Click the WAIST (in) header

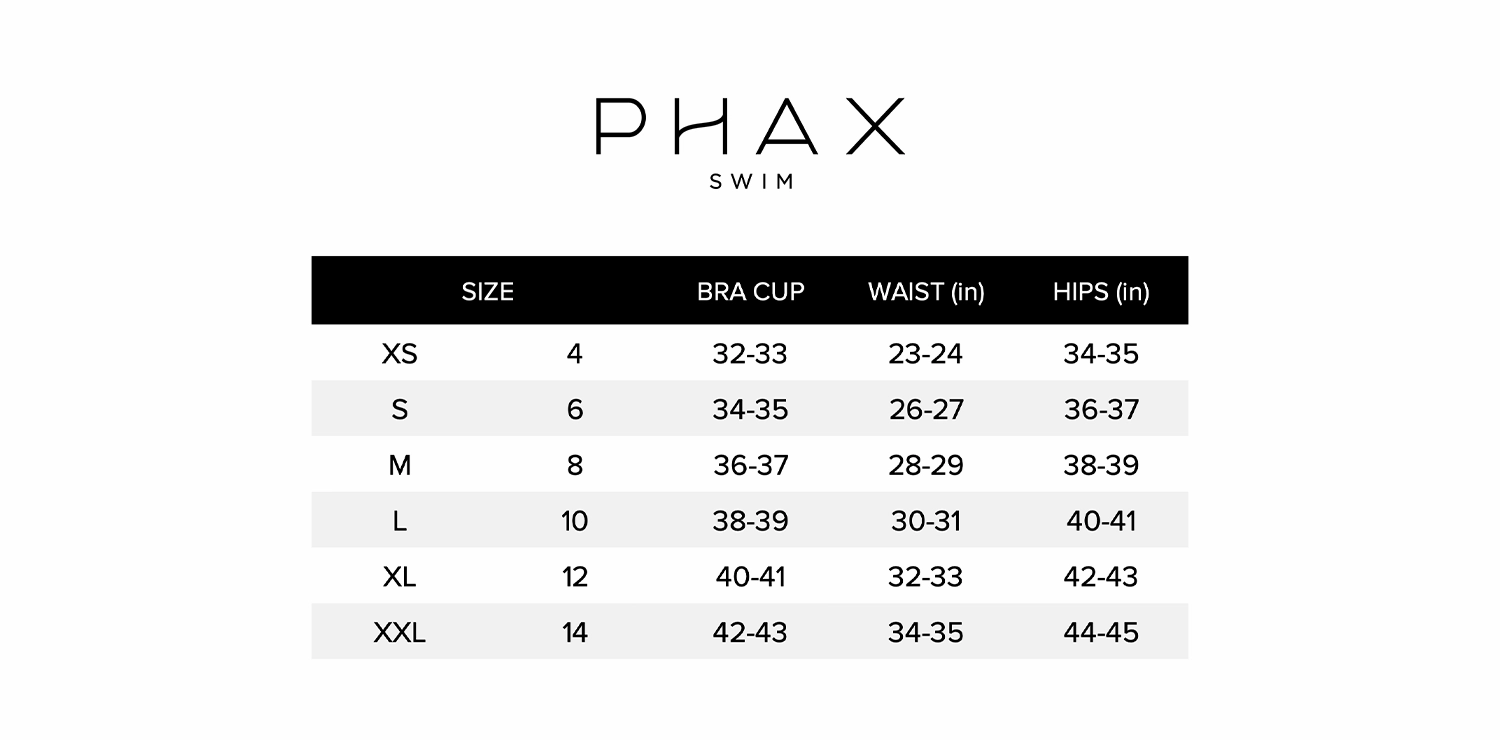tap(926, 292)
